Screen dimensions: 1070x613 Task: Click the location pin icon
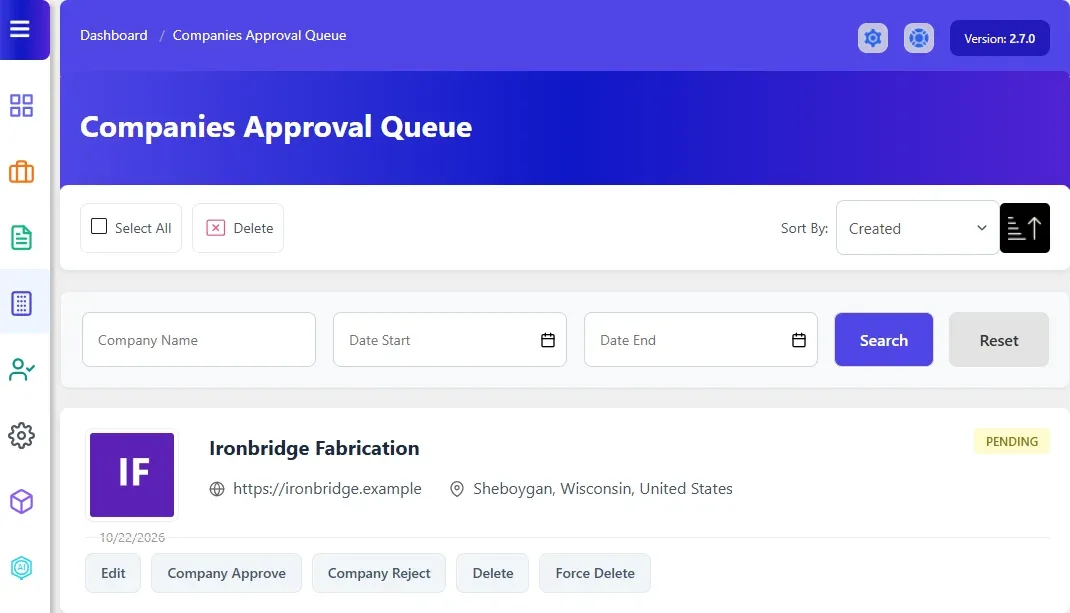tap(457, 489)
